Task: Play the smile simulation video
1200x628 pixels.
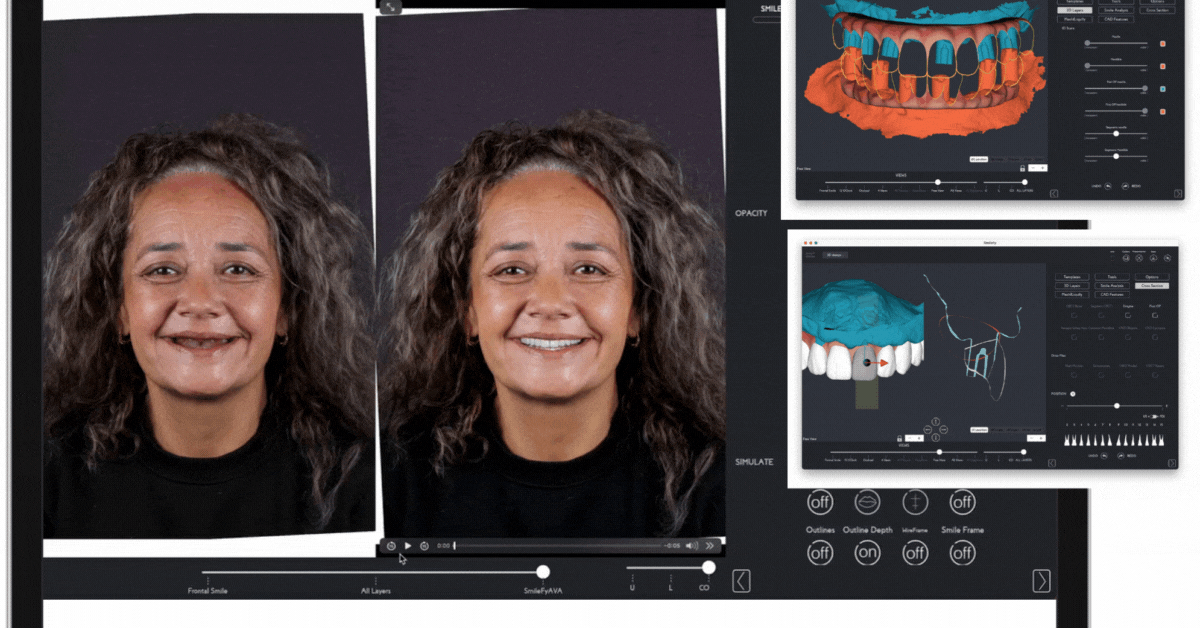Action: tap(408, 546)
